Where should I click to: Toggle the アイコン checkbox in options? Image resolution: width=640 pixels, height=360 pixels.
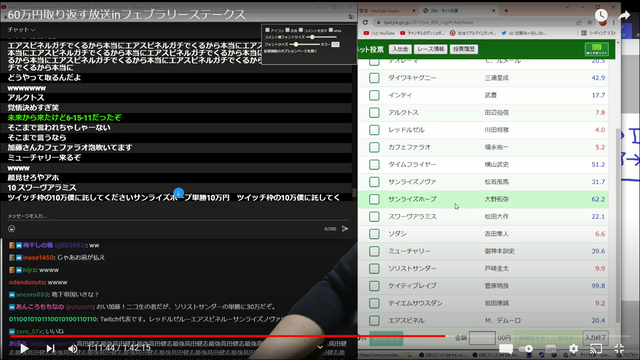click(267, 30)
